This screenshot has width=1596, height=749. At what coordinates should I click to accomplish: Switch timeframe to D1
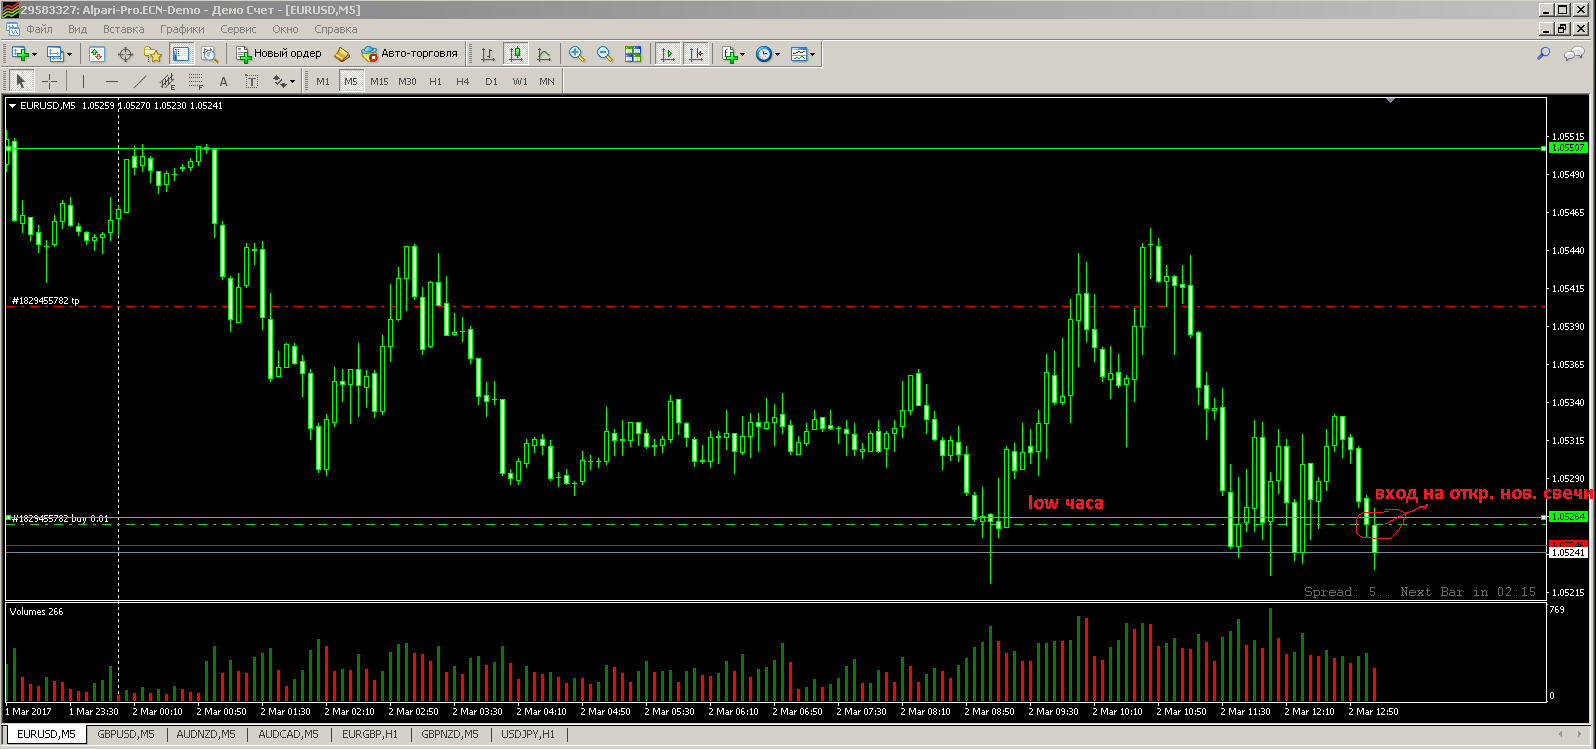(491, 81)
